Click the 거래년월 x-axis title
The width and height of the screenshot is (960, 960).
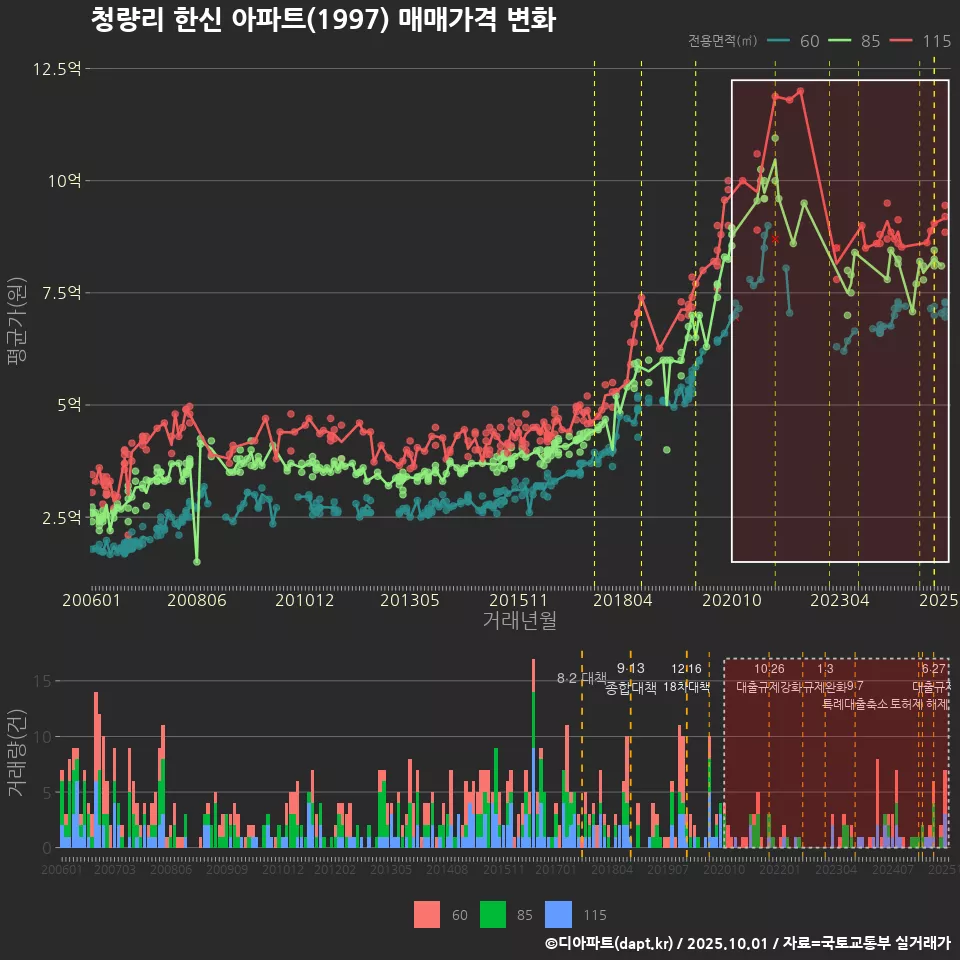point(519,621)
